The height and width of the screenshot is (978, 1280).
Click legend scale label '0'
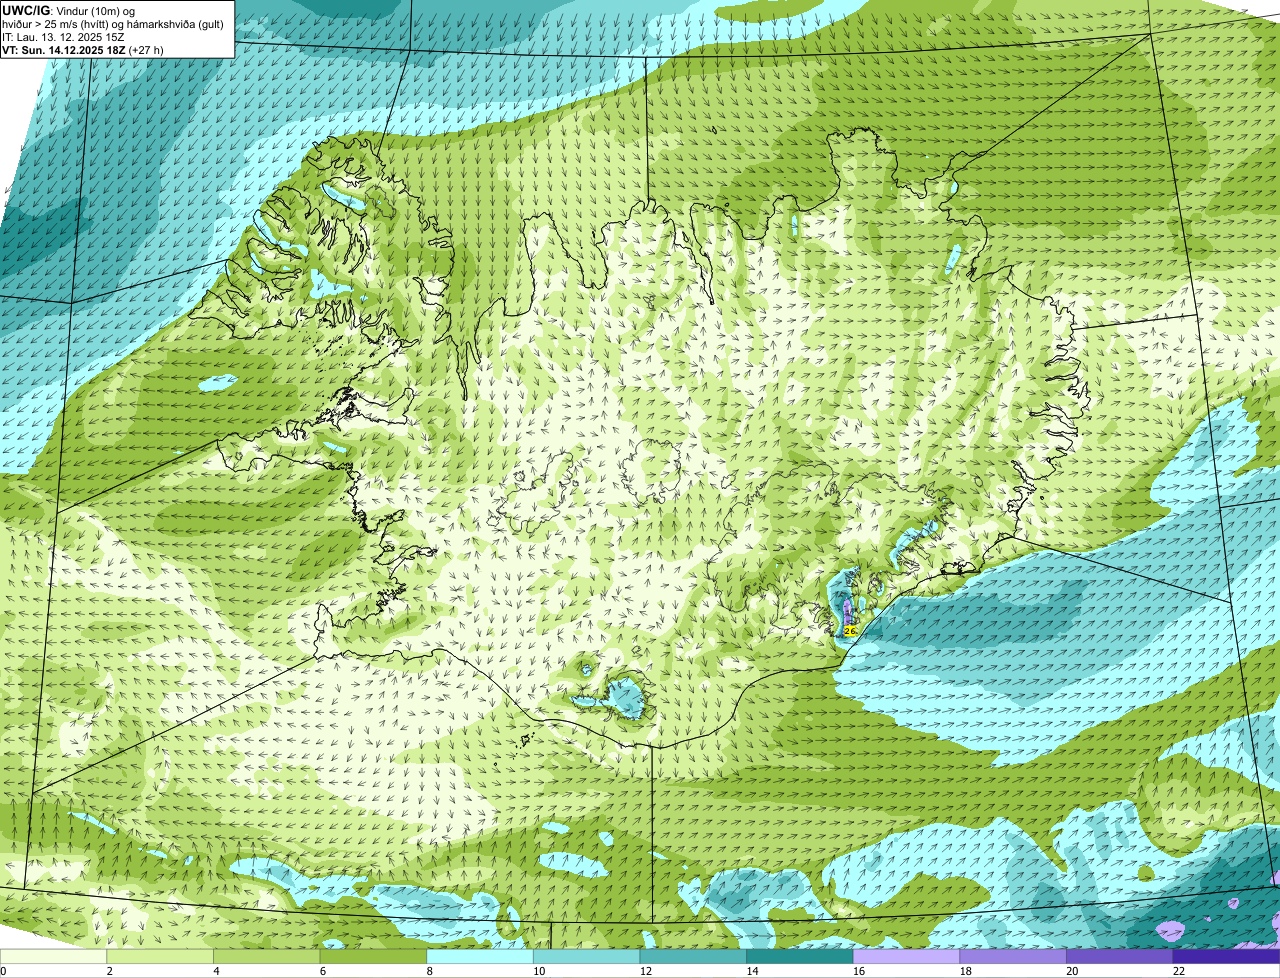point(3,971)
